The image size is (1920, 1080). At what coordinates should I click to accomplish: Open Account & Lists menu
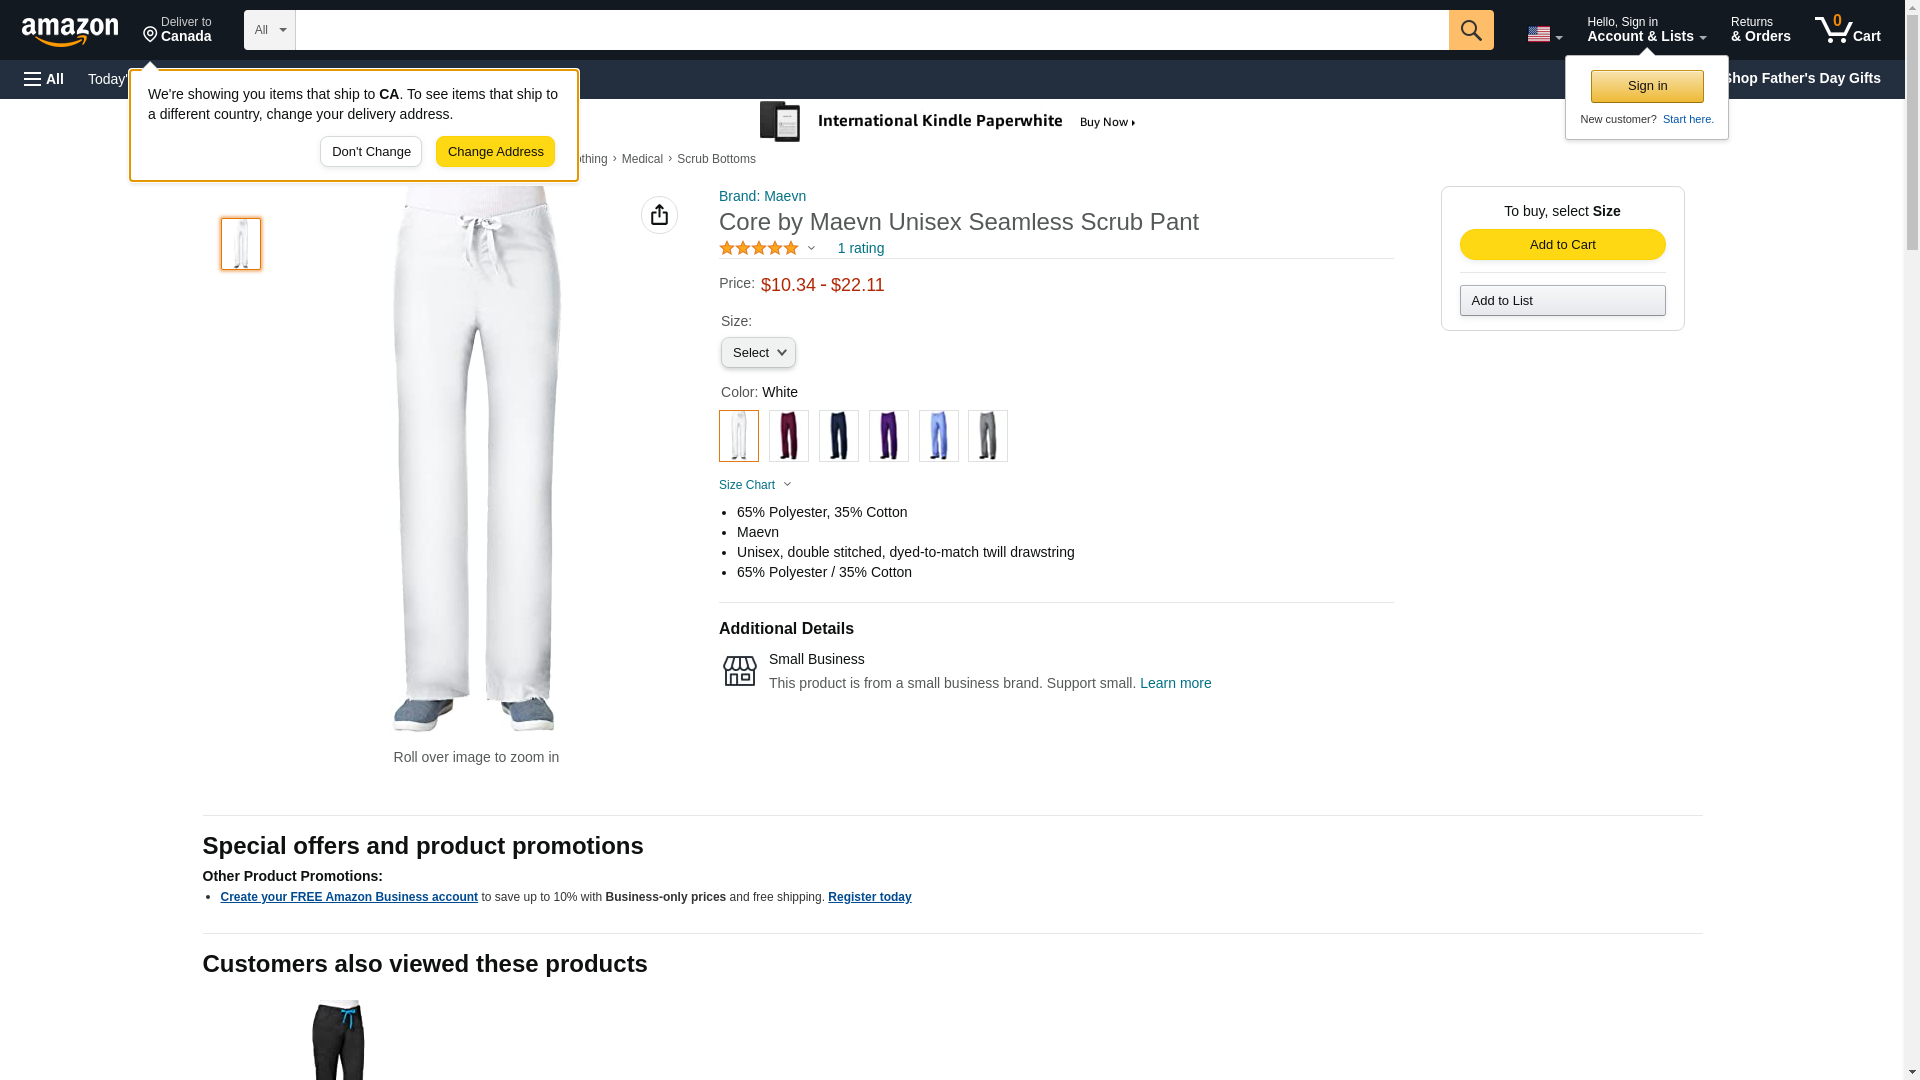click(x=1646, y=30)
